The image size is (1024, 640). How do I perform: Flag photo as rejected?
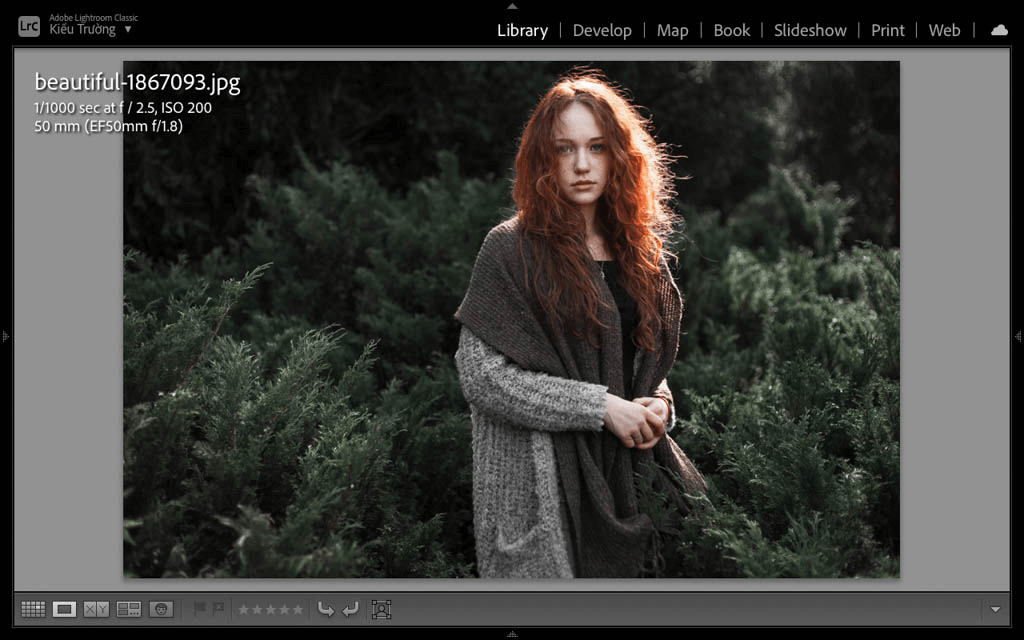219,609
